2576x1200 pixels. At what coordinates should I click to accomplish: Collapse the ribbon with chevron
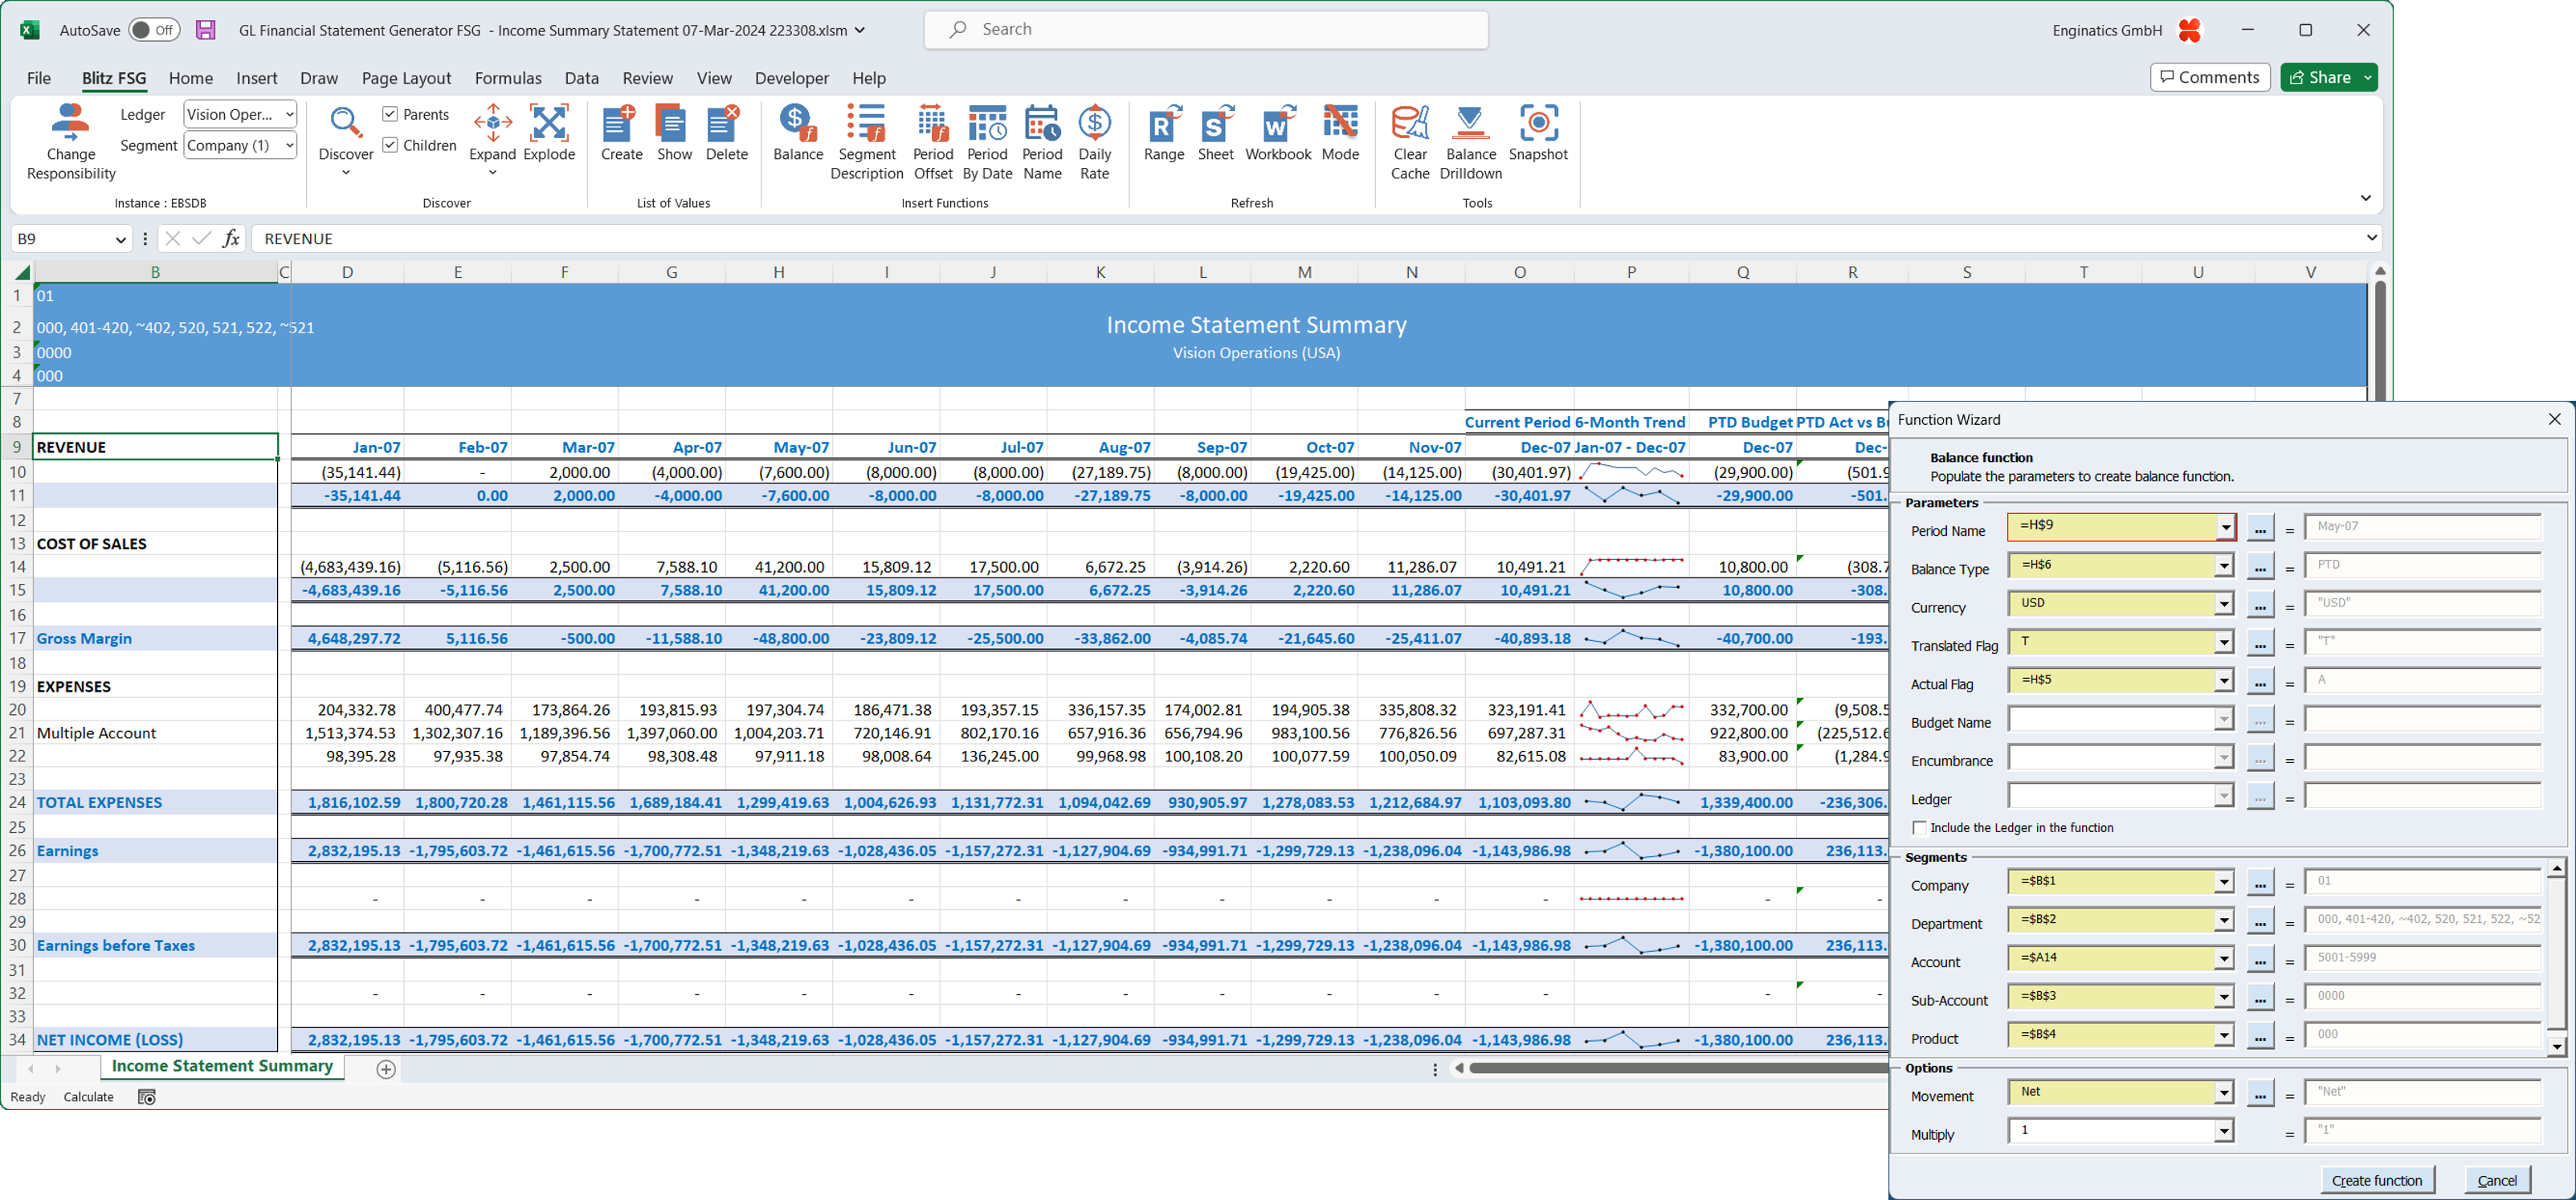tap(2365, 197)
